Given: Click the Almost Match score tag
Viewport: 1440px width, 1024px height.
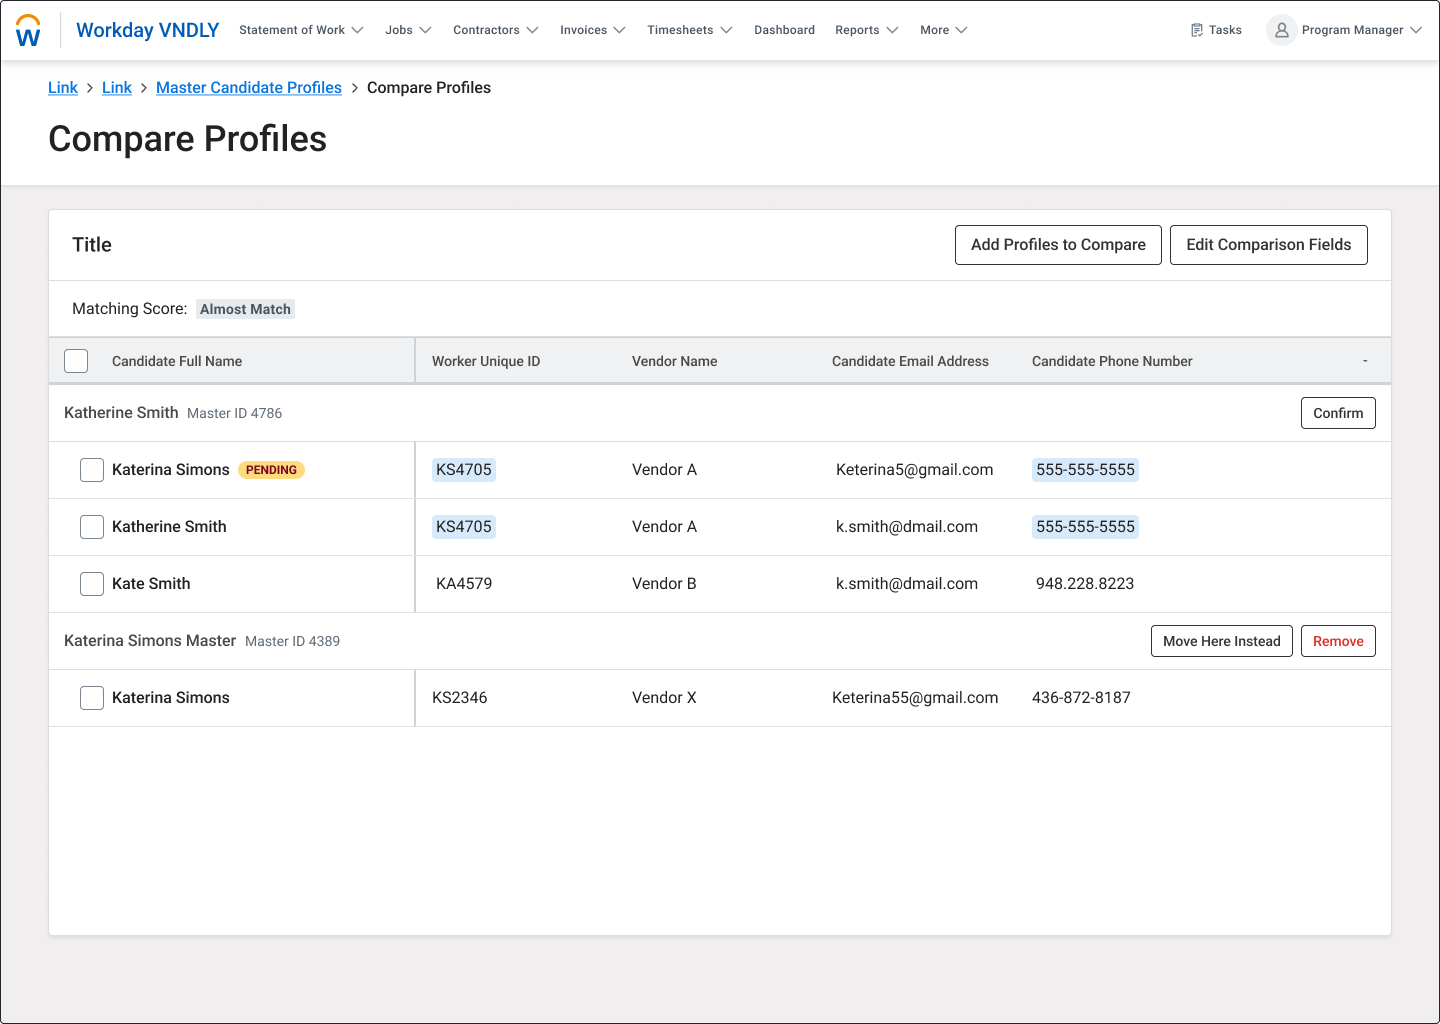Looking at the screenshot, I should click(245, 309).
